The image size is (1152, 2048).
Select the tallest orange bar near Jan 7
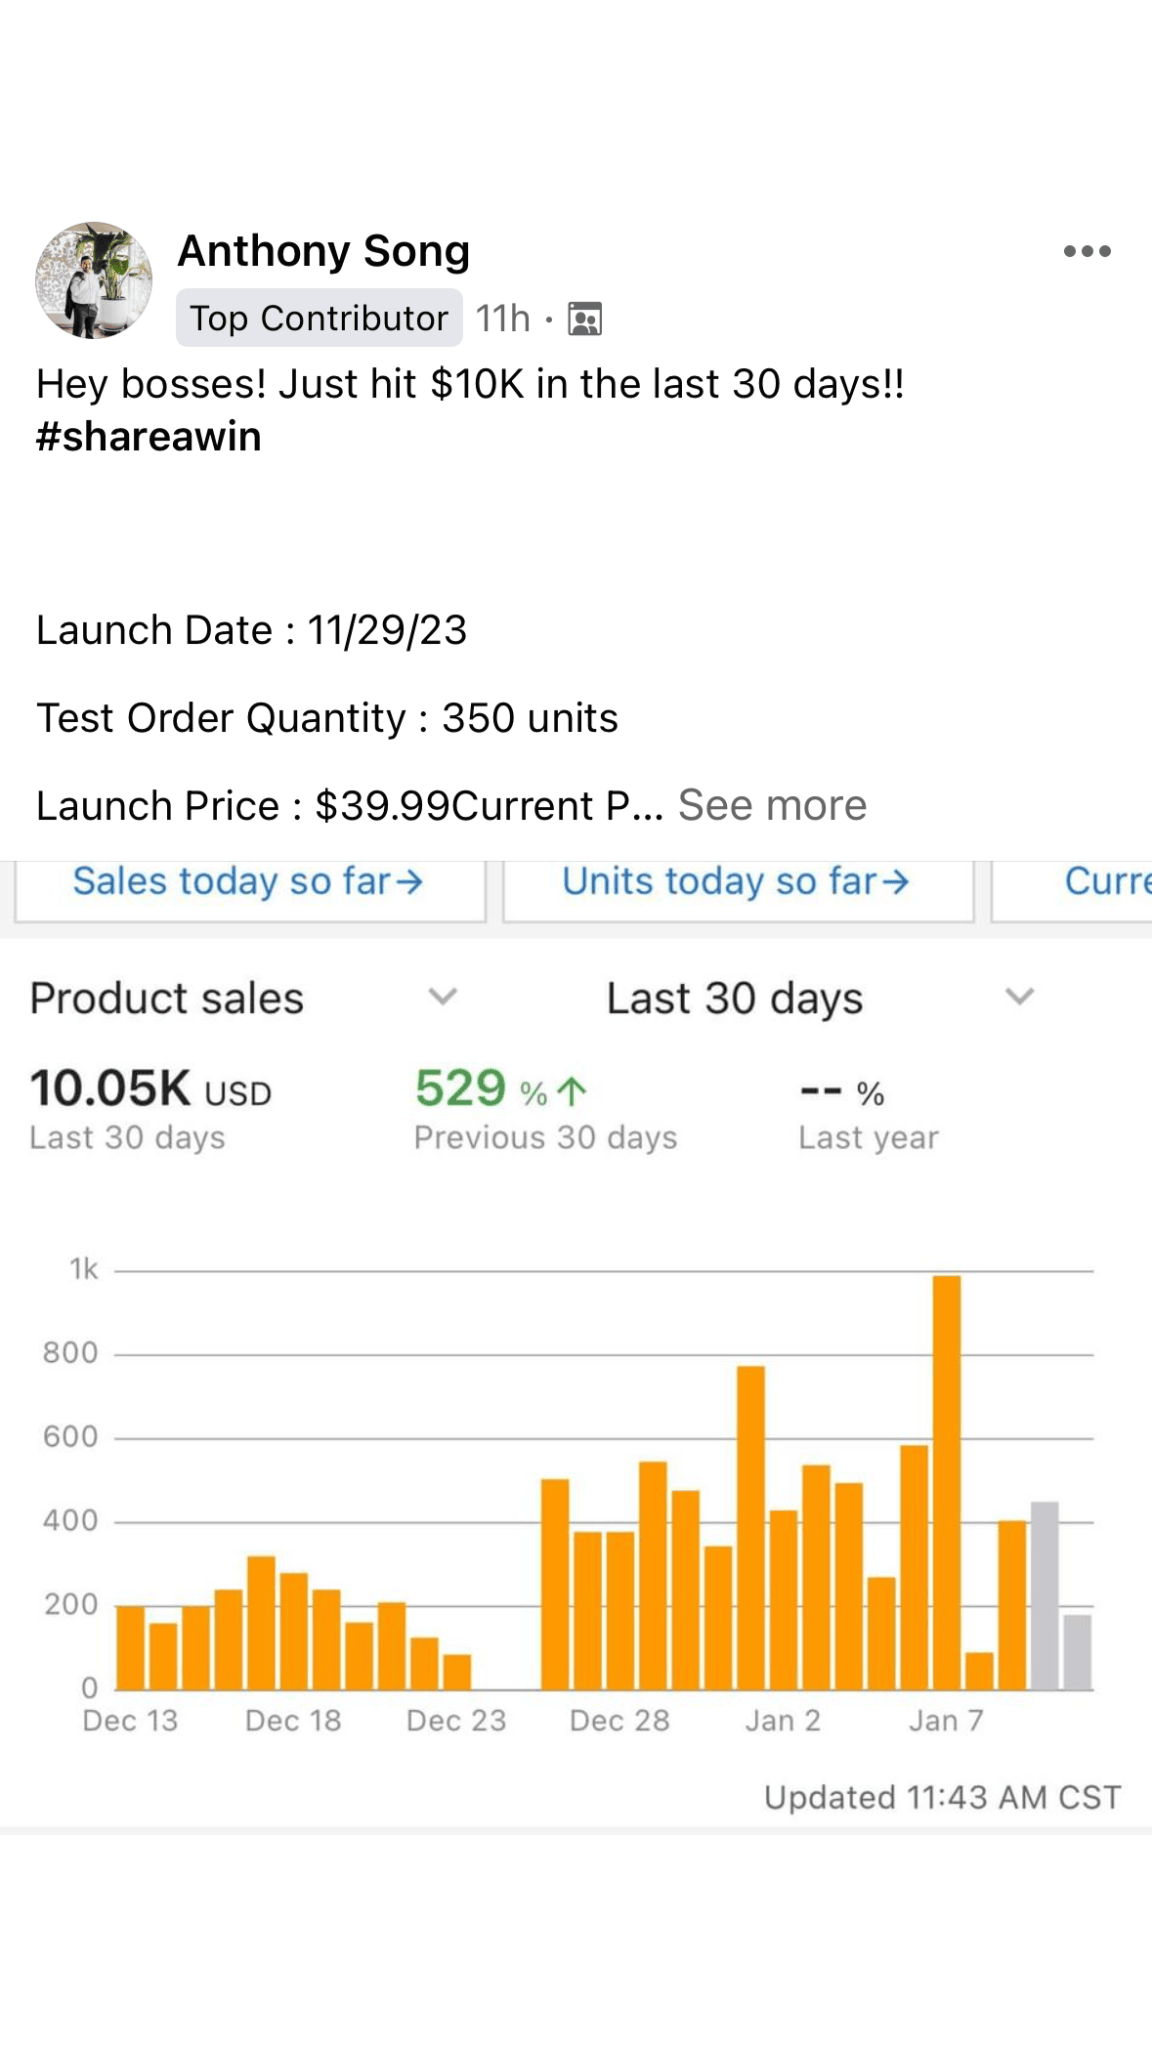(946, 1480)
